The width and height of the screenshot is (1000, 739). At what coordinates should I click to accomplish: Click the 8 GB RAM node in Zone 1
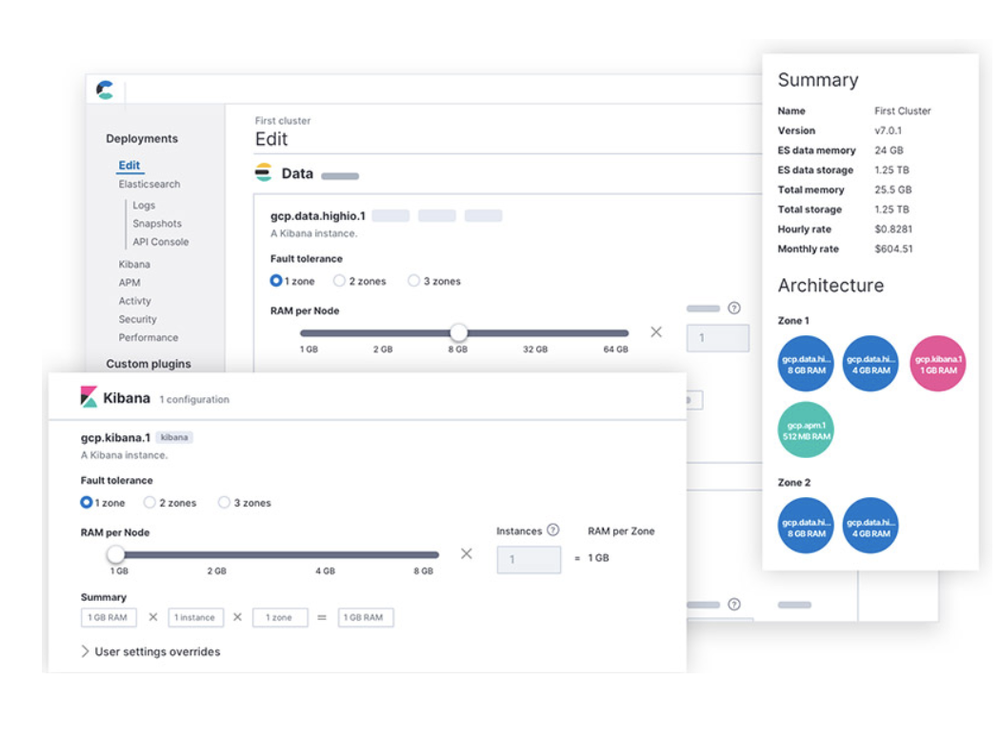tap(806, 363)
